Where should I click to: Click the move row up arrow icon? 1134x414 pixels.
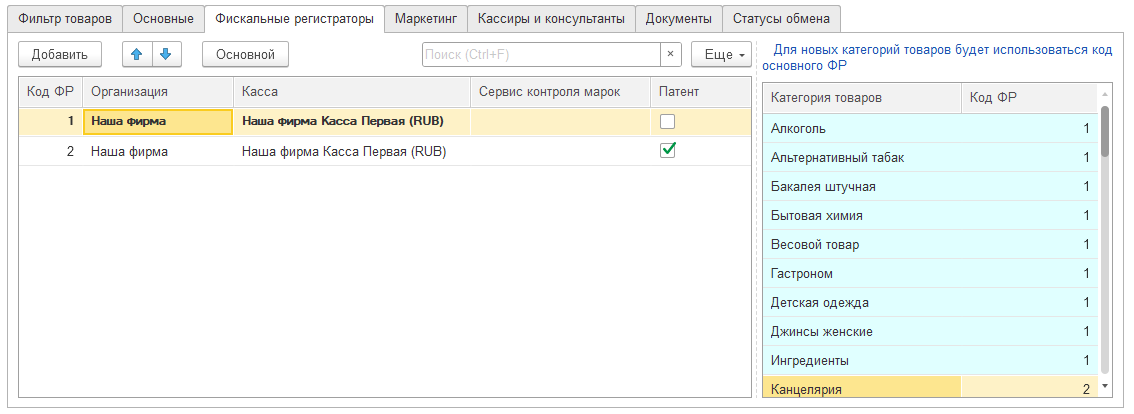[x=137, y=54]
